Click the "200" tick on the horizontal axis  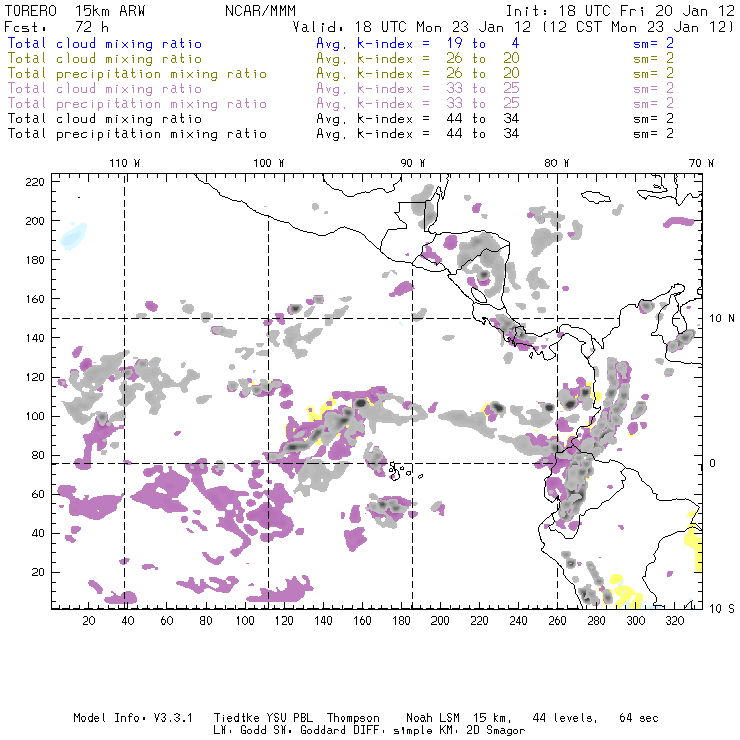pyautogui.click(x=440, y=621)
